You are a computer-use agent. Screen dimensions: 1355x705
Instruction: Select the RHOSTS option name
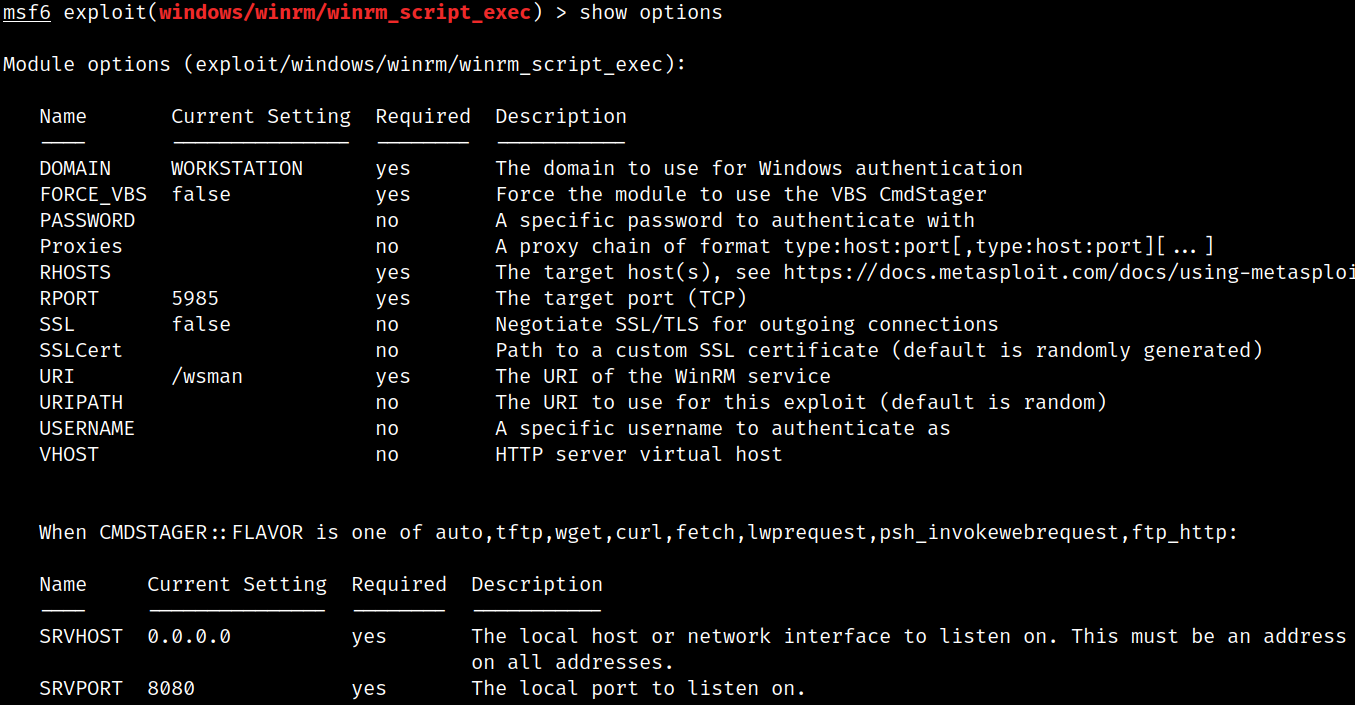point(75,272)
